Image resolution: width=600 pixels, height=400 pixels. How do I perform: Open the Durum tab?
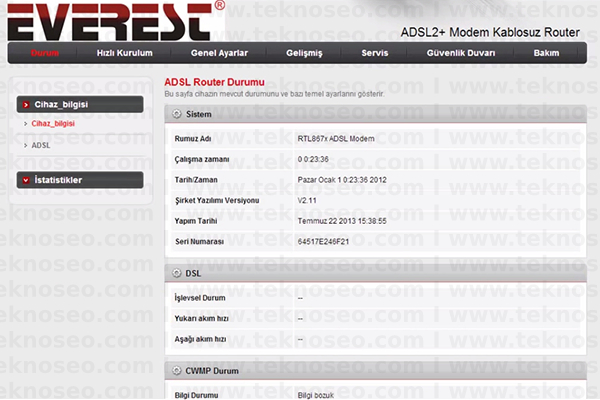(x=45, y=53)
